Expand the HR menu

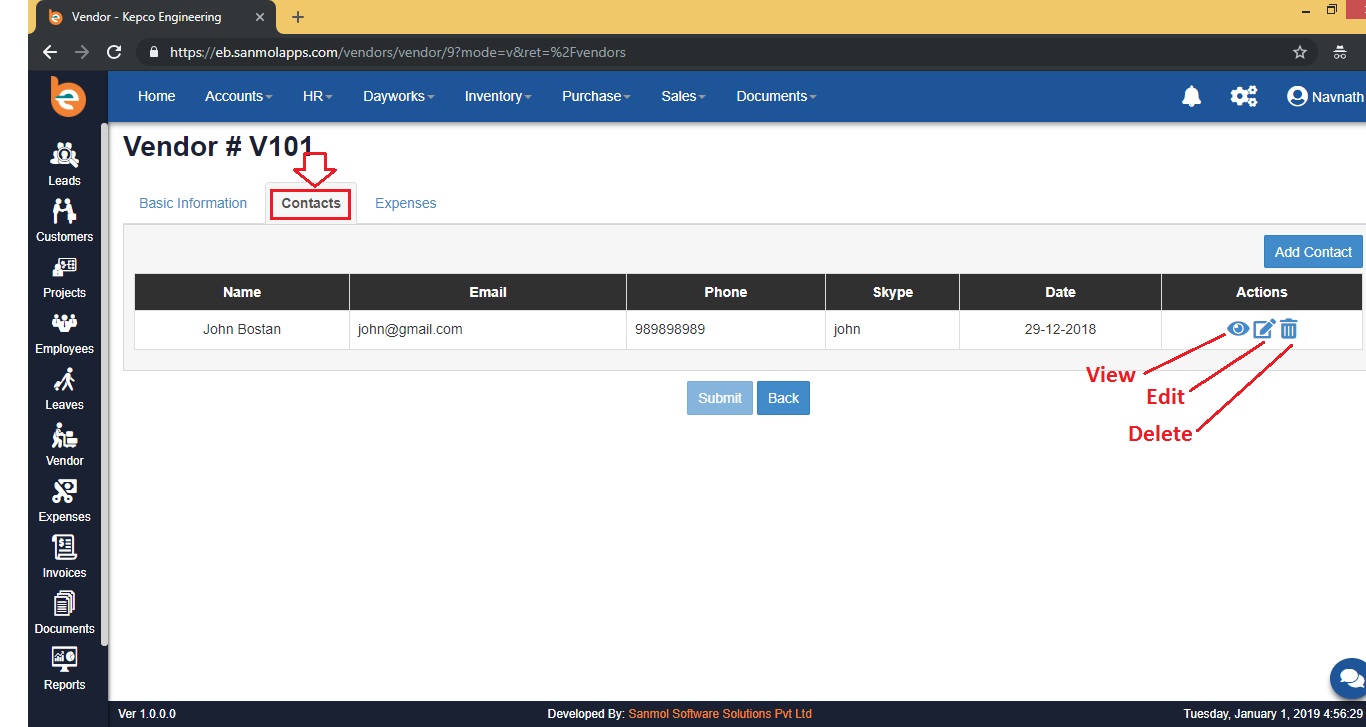tap(318, 96)
